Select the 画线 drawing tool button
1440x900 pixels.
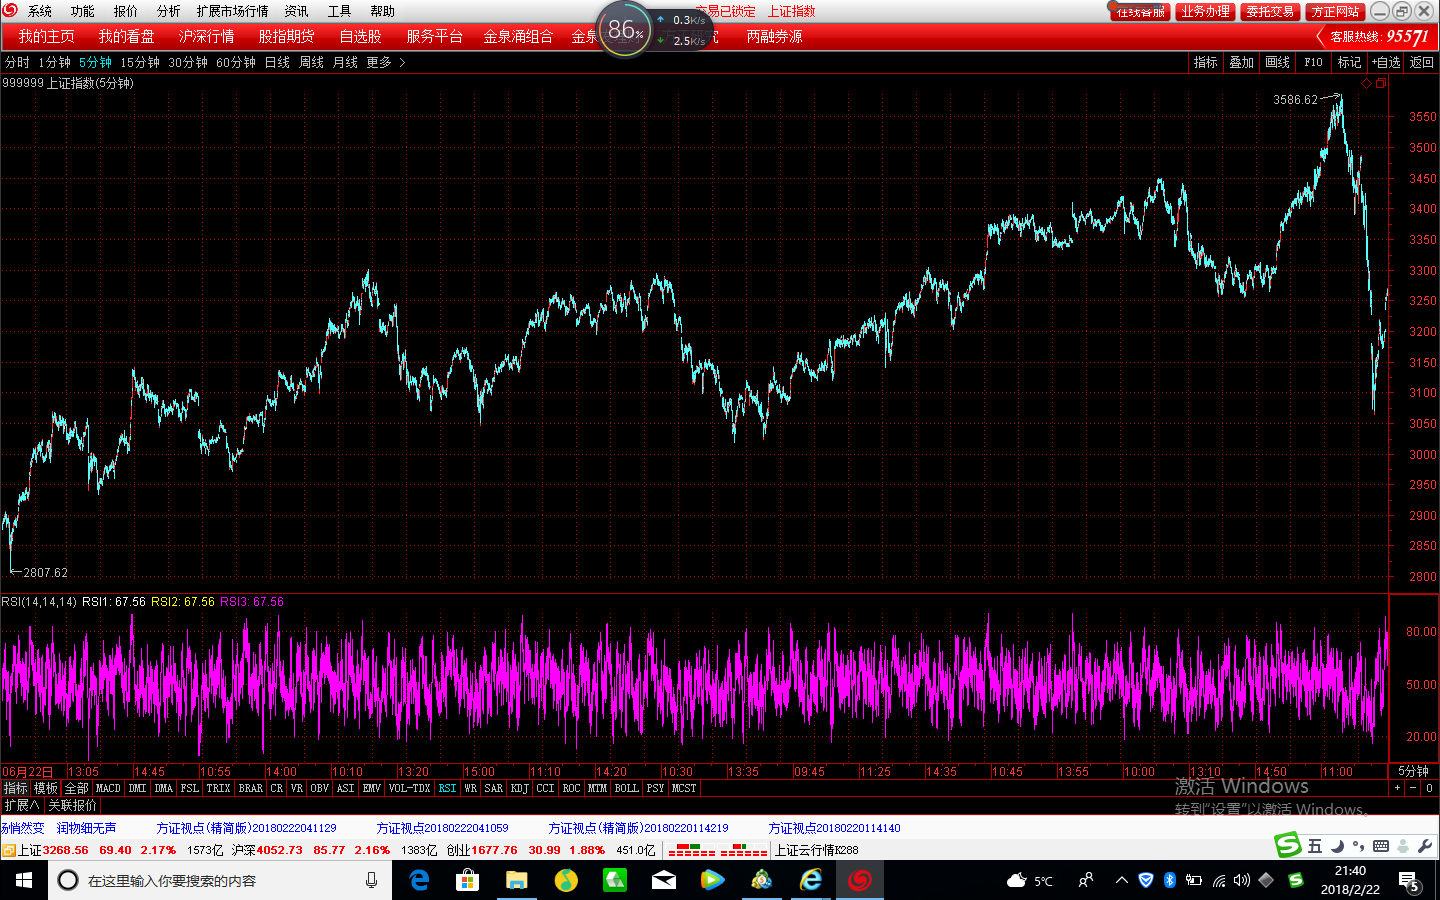(x=1277, y=62)
